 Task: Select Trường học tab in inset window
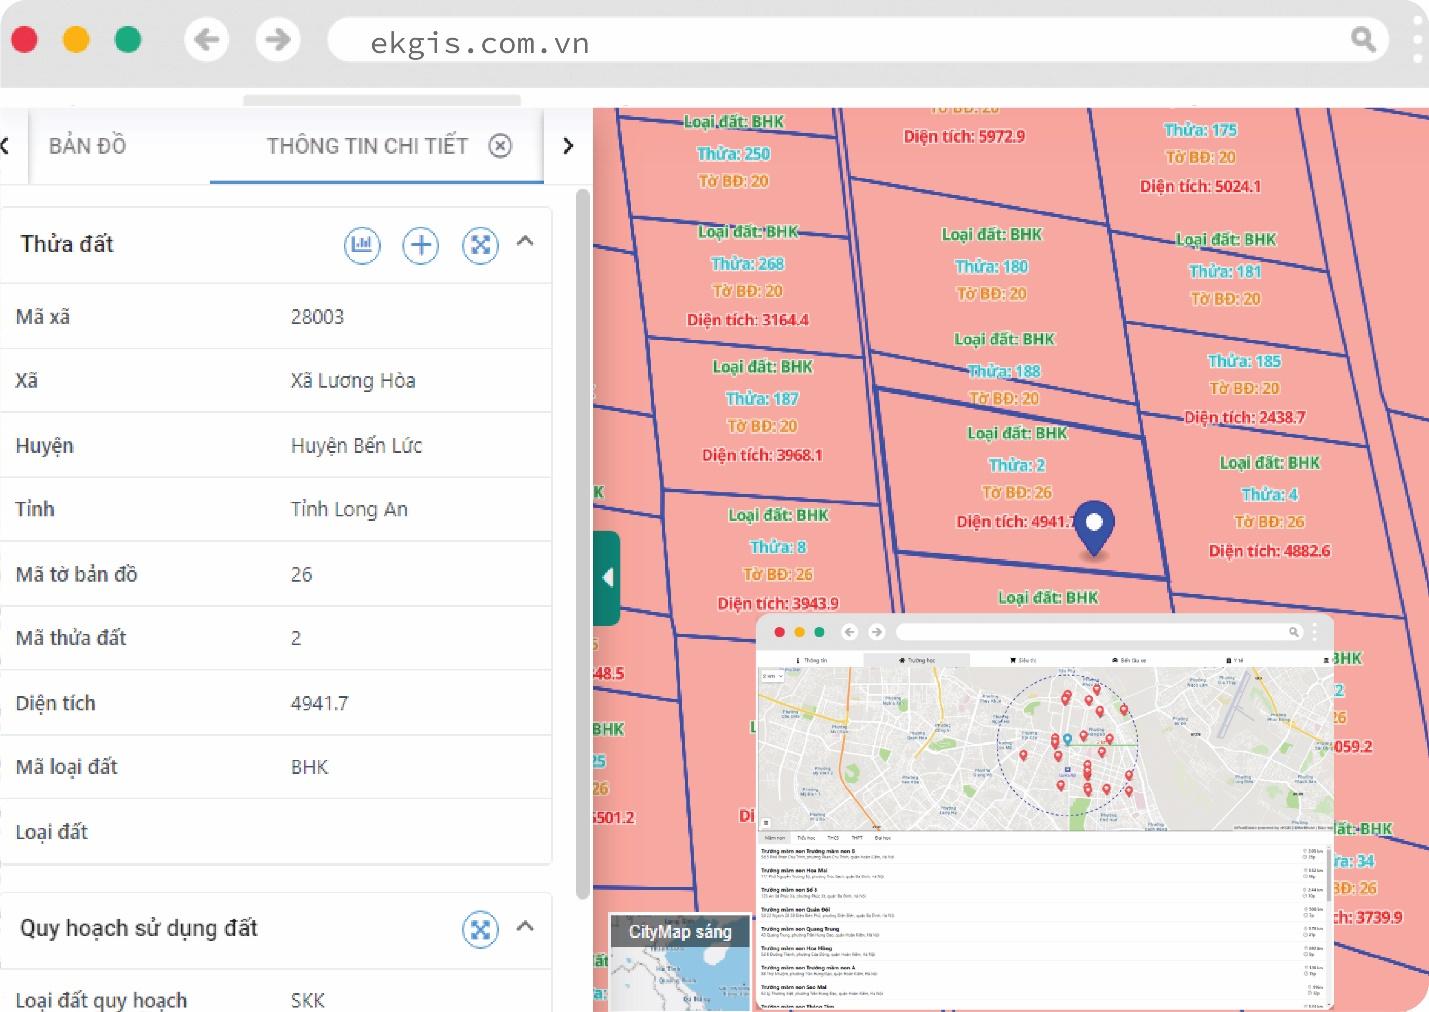click(x=917, y=660)
